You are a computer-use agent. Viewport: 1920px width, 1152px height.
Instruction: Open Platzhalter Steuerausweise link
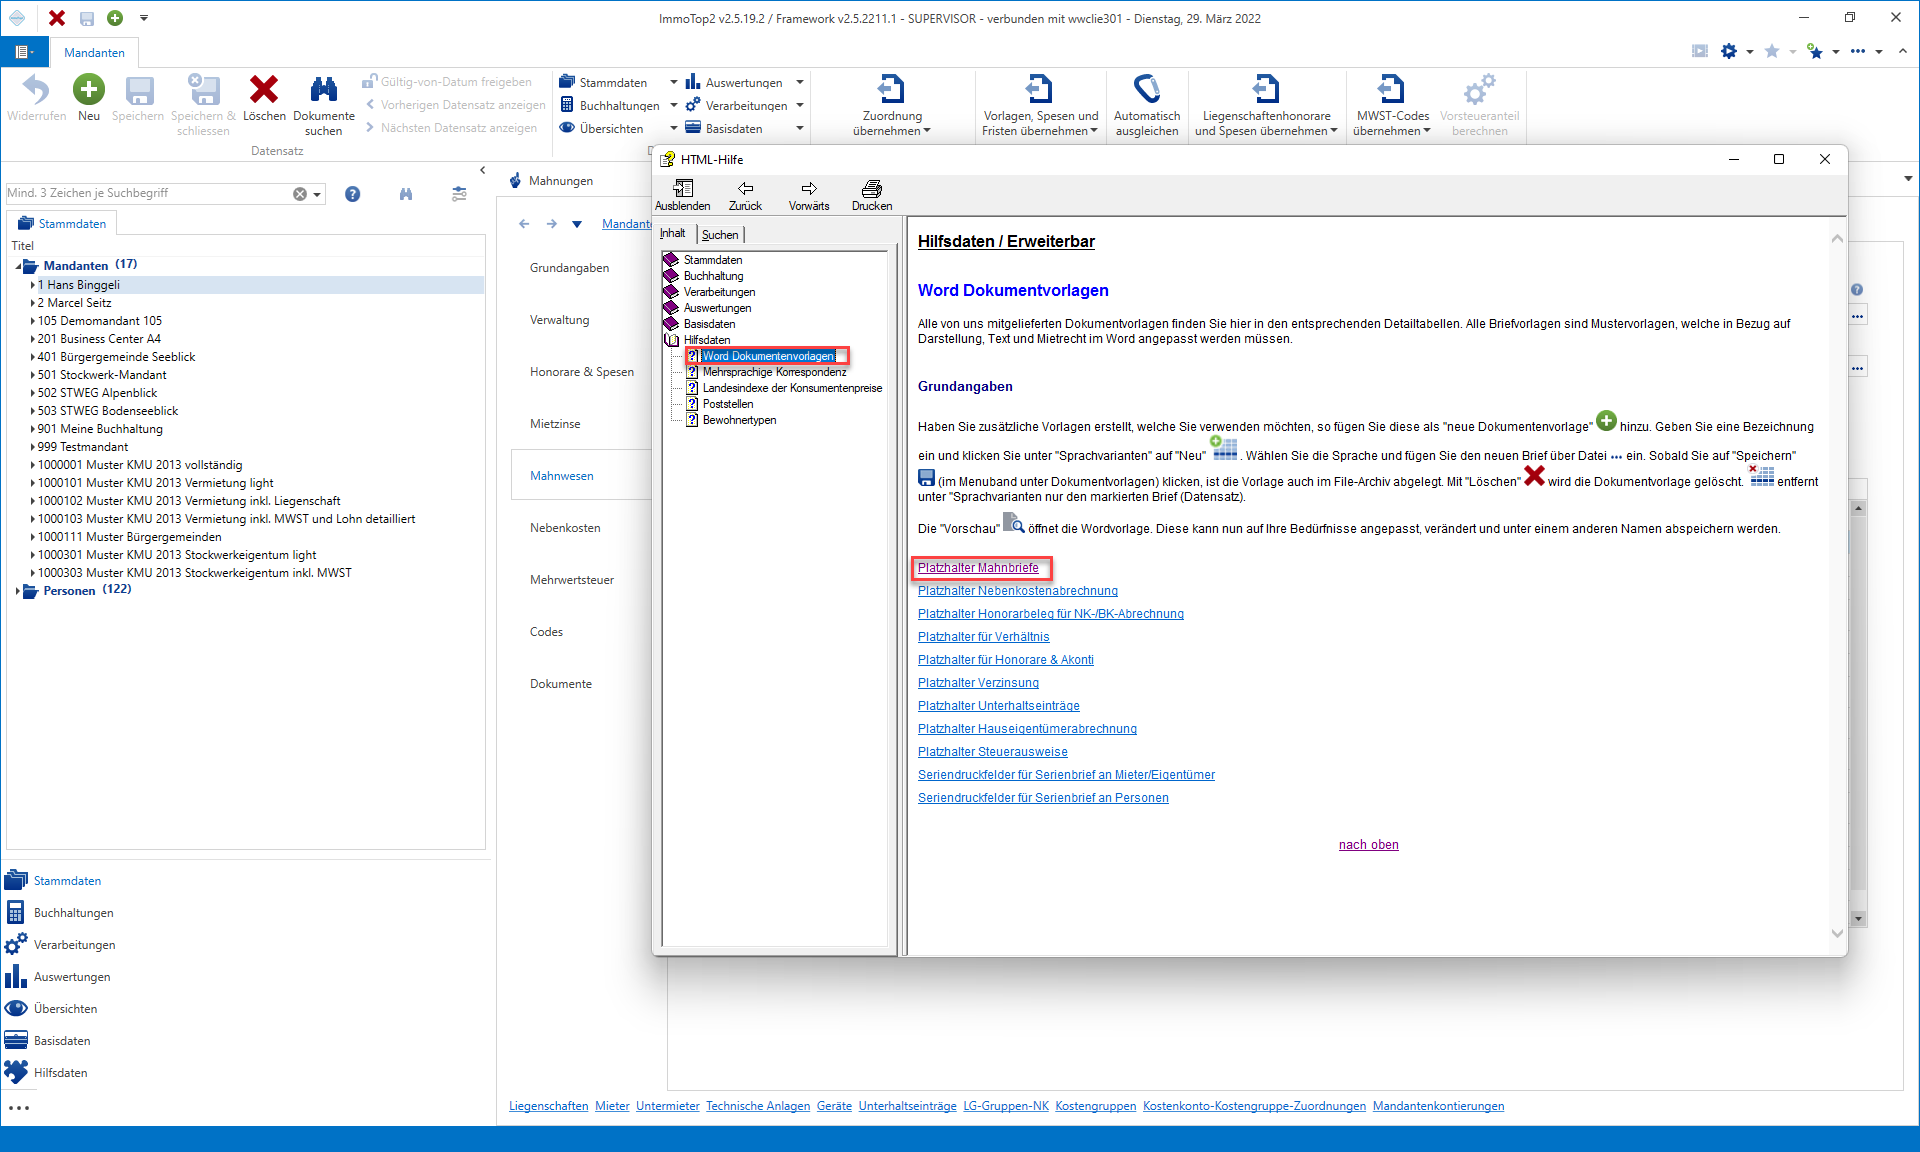[993, 752]
